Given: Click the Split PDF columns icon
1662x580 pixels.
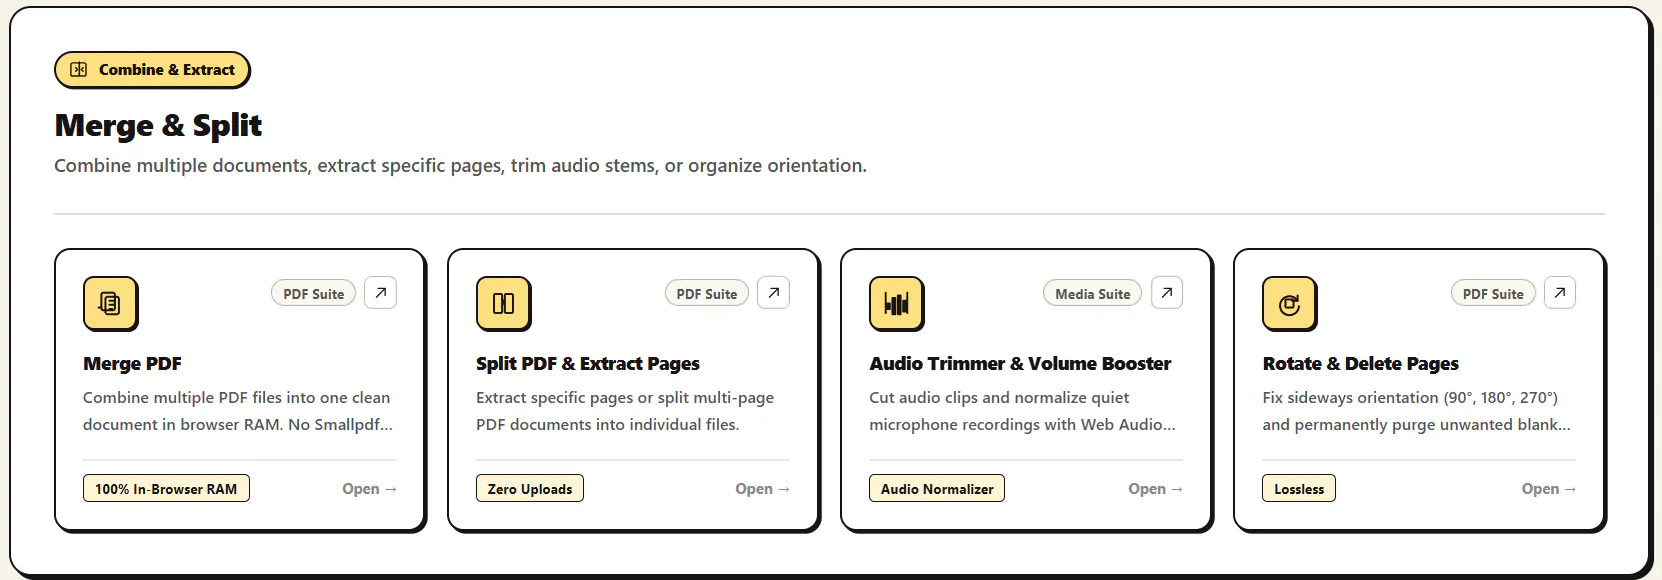Looking at the screenshot, I should 503,303.
